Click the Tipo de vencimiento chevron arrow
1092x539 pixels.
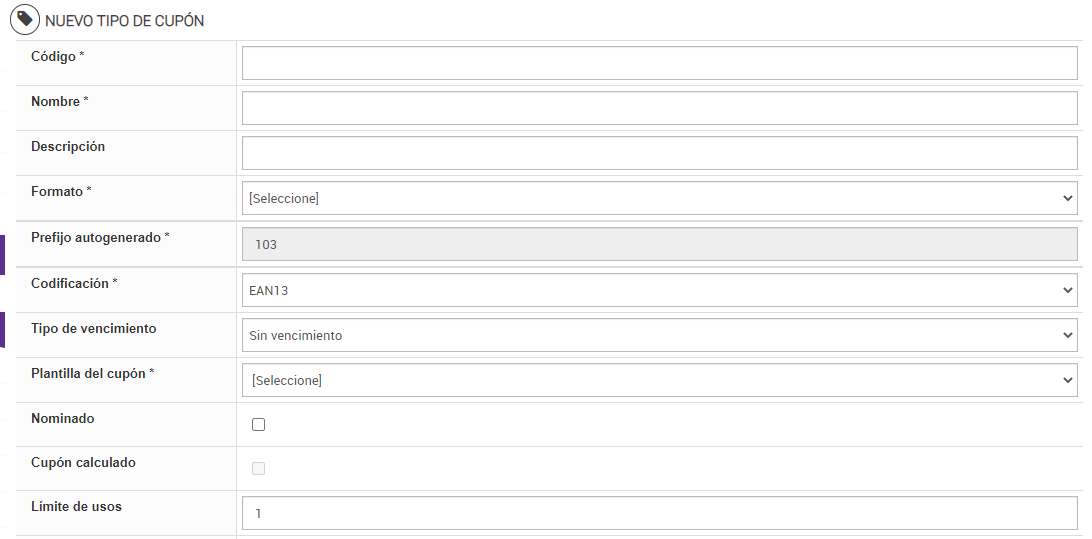coord(1067,335)
